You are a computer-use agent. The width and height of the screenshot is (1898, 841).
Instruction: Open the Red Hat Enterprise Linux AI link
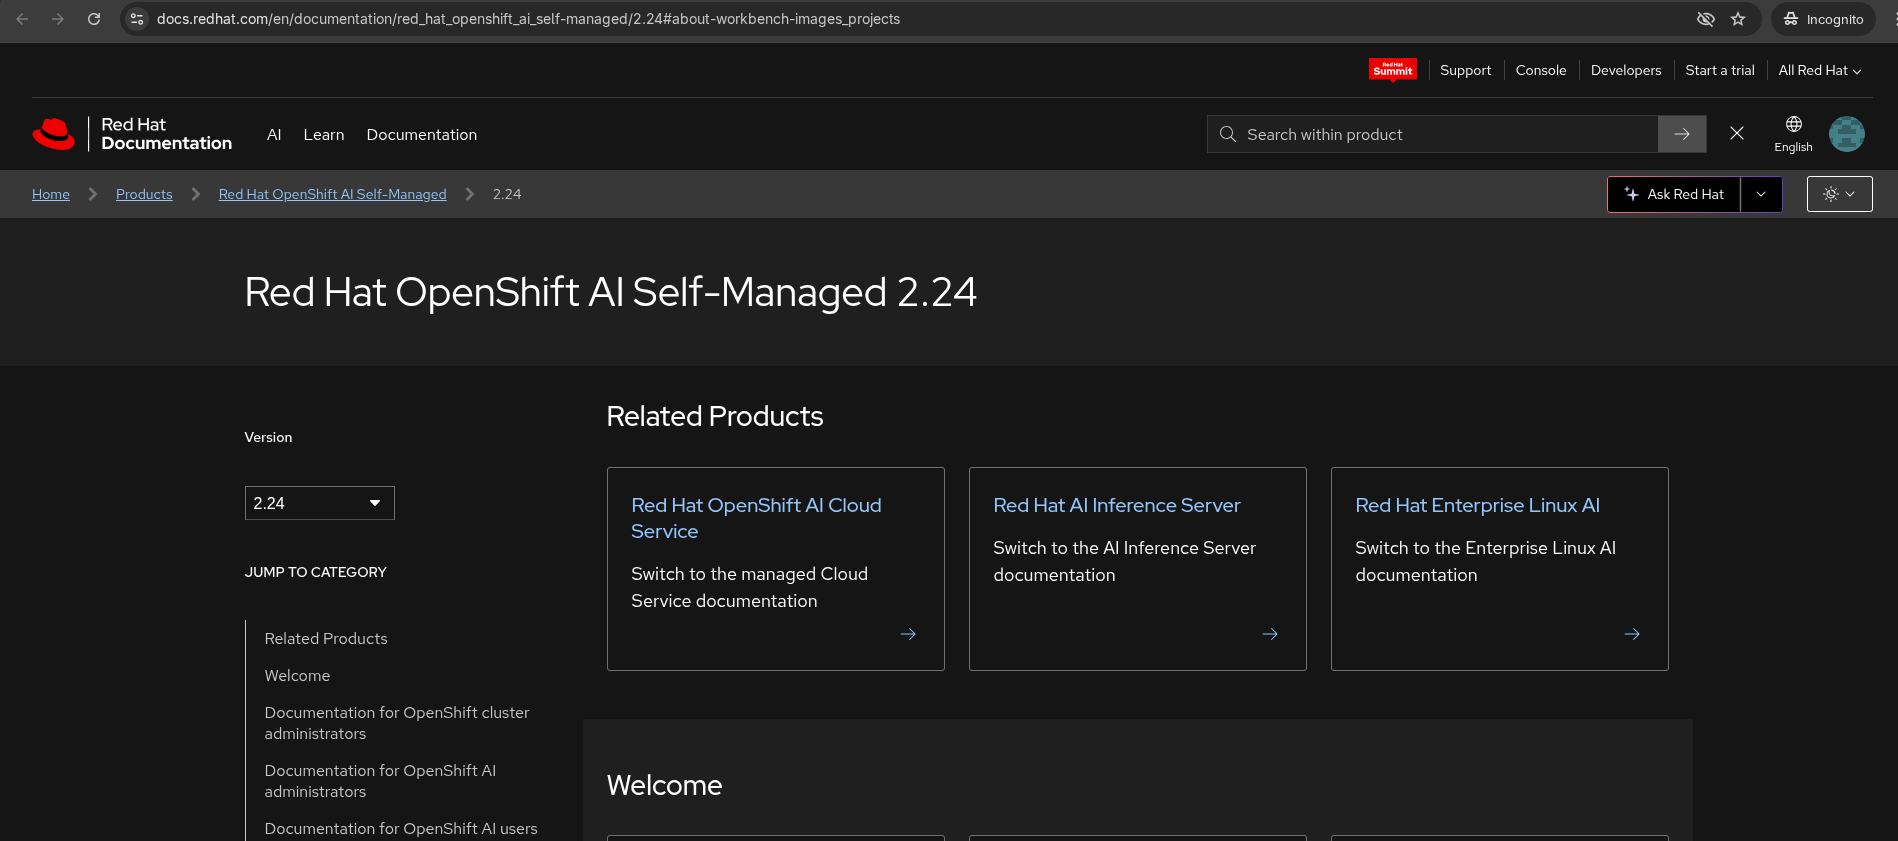[1477, 506]
